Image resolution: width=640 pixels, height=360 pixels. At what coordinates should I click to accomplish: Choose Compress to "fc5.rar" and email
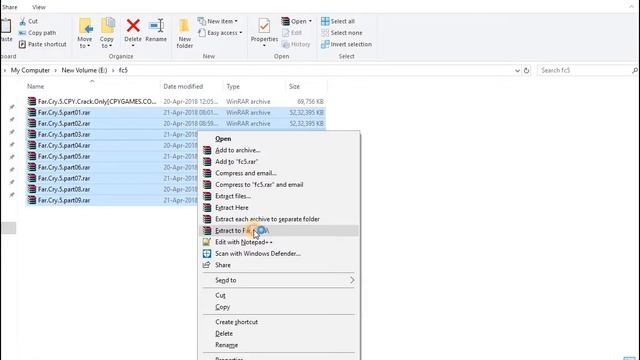click(279, 184)
